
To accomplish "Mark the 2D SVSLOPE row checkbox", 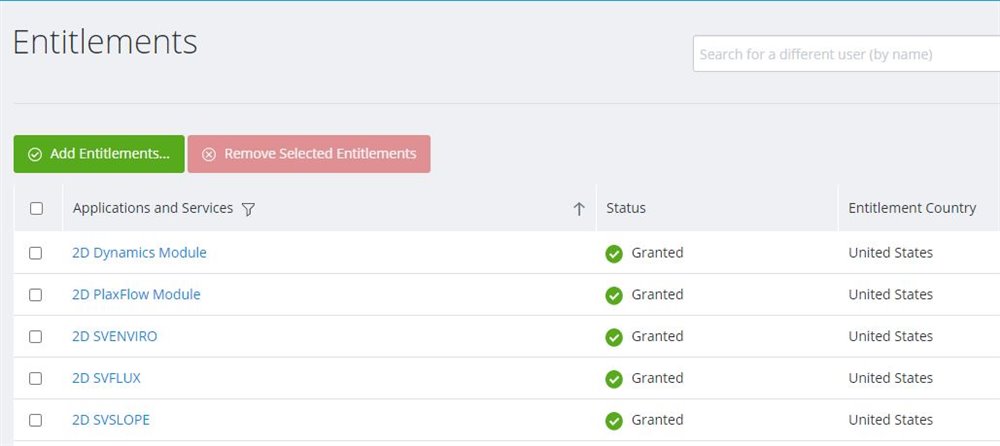I will point(36,421).
